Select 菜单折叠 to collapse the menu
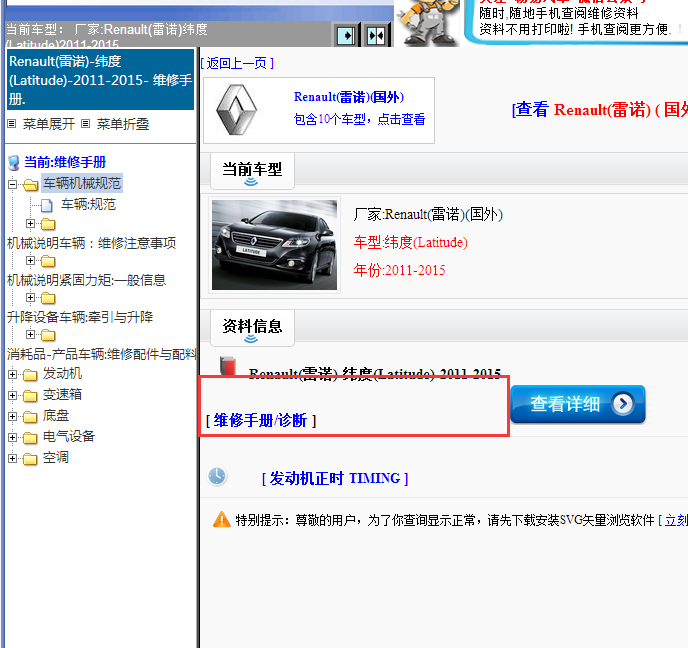The height and width of the screenshot is (648, 688). click(123, 124)
